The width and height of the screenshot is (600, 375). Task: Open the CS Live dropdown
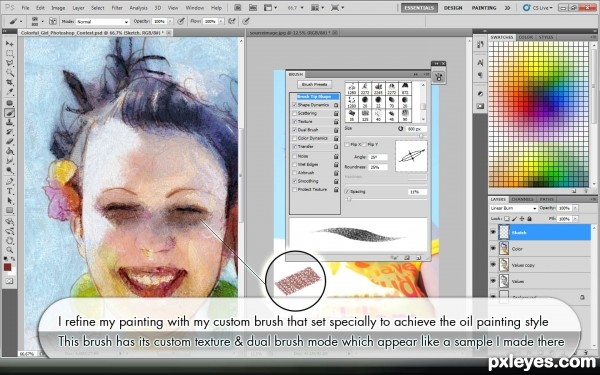pyautogui.click(x=538, y=8)
